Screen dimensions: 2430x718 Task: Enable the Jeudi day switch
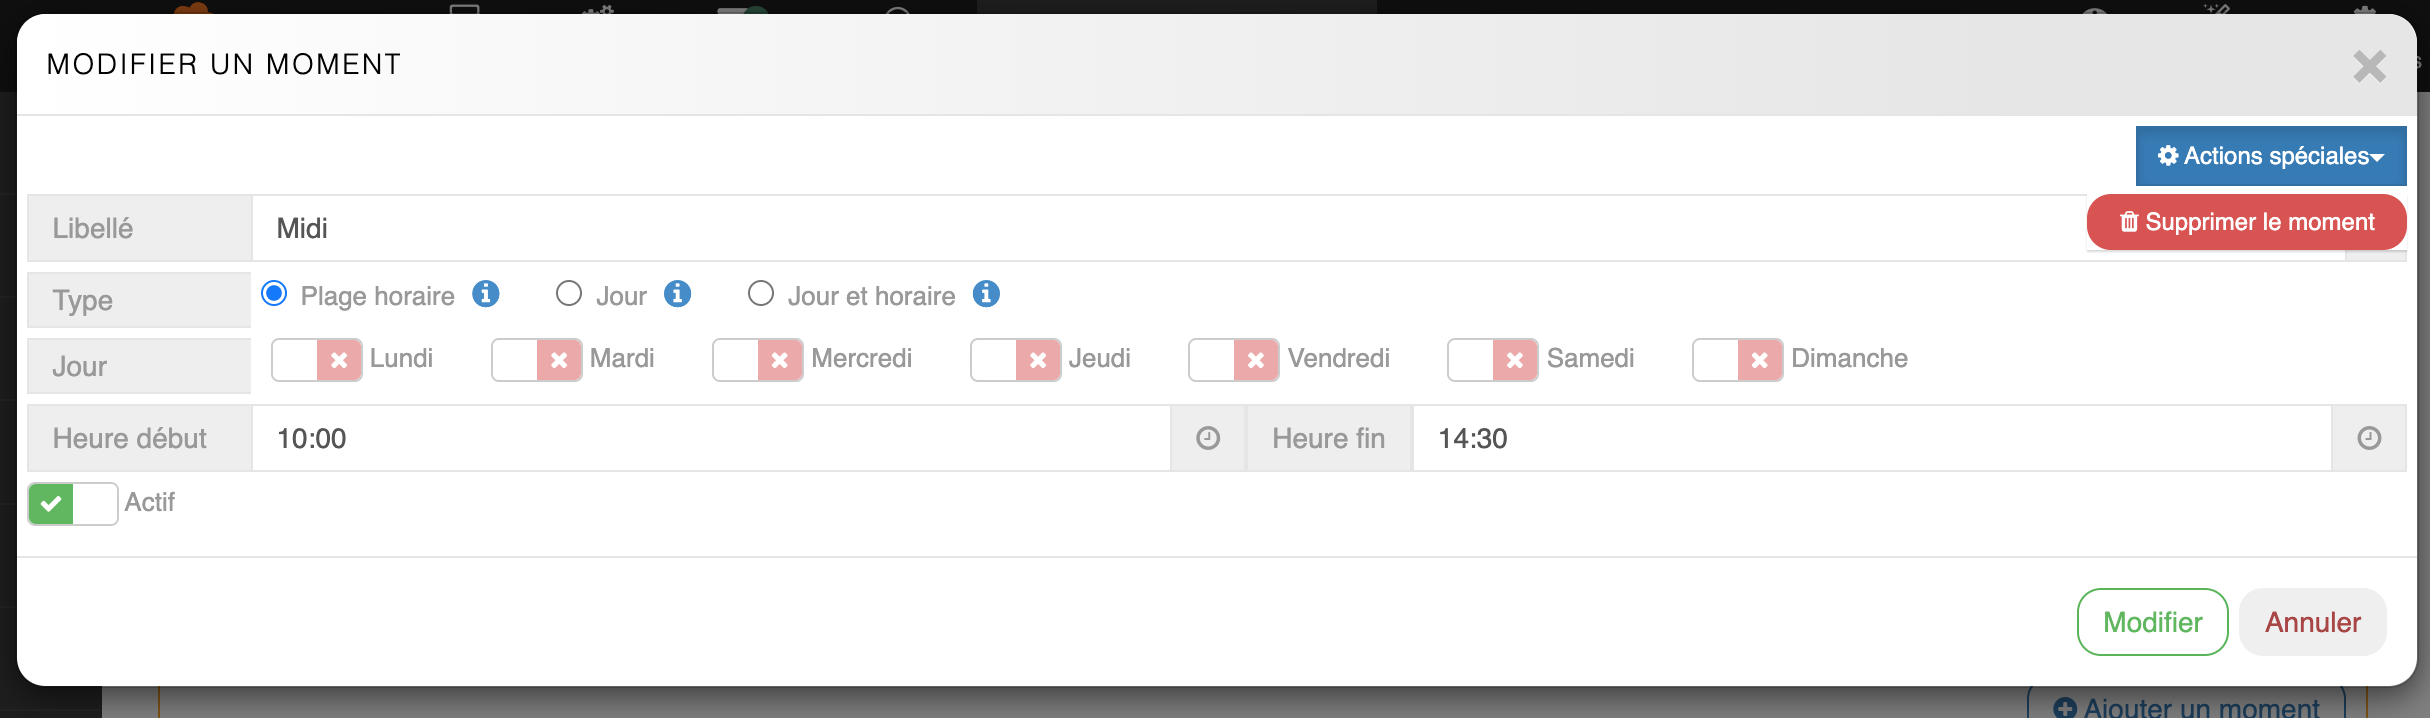click(1016, 360)
